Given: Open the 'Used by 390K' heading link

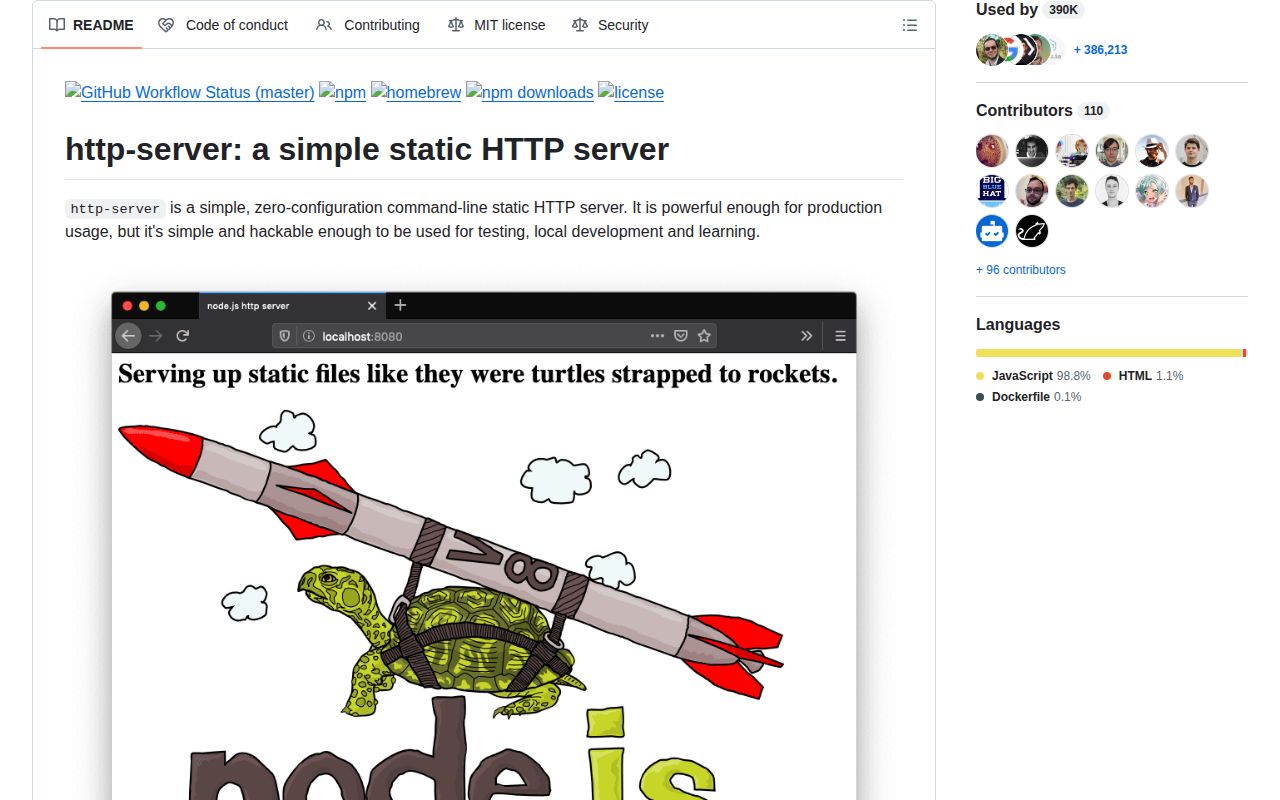Looking at the screenshot, I should point(1030,9).
